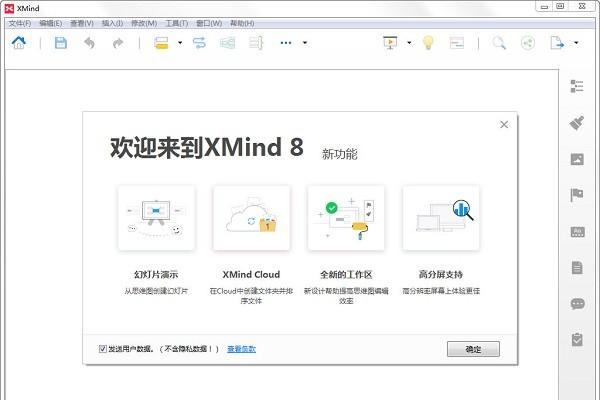The width and height of the screenshot is (600, 400).
Task: Select the 幻灯片演示 feature thumbnail
Action: click(x=156, y=218)
